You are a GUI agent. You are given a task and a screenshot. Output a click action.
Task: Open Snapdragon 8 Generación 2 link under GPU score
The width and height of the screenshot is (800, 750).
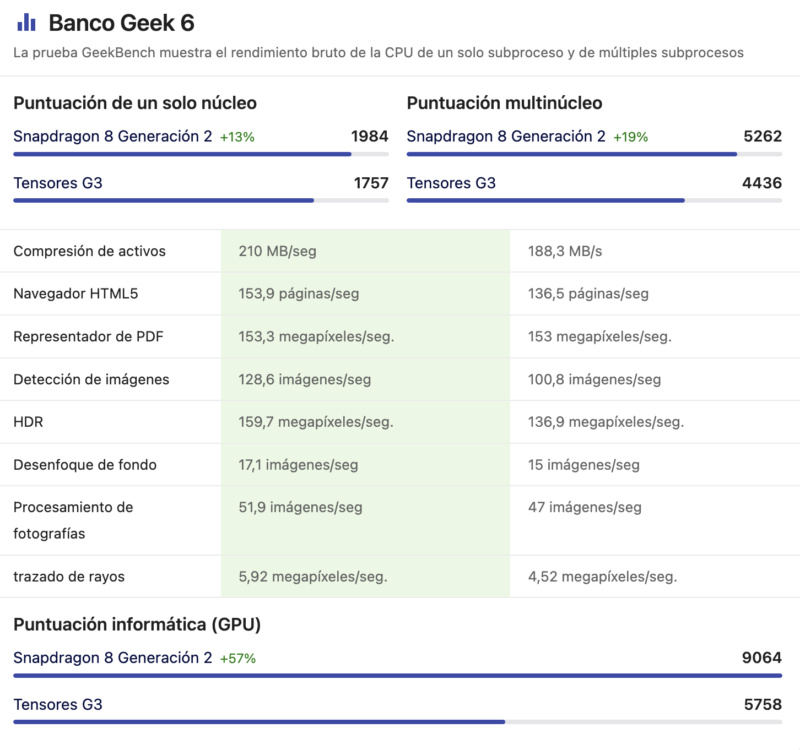coord(113,658)
